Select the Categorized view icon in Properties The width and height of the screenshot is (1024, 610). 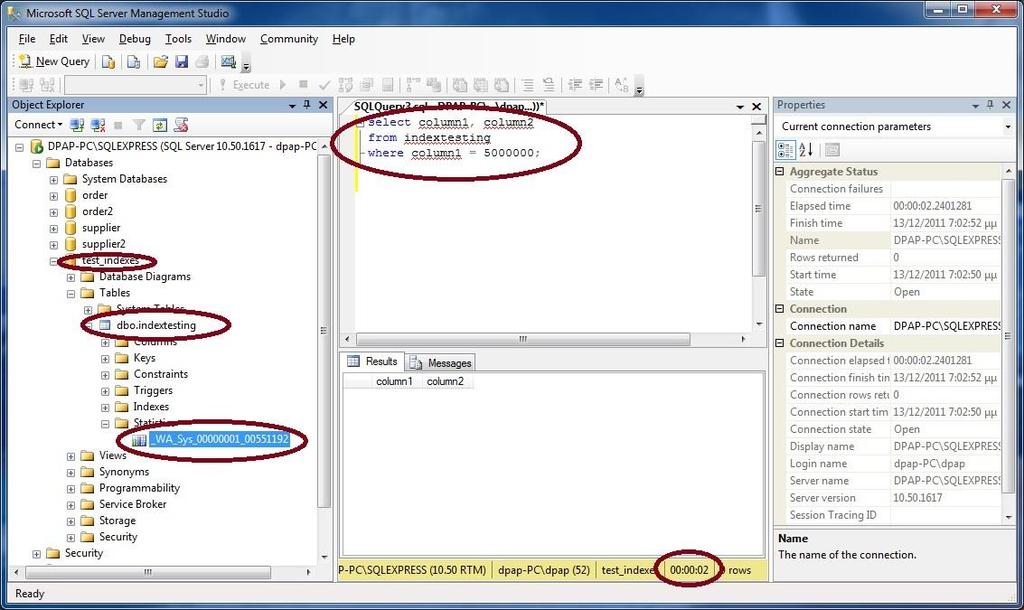click(x=785, y=150)
